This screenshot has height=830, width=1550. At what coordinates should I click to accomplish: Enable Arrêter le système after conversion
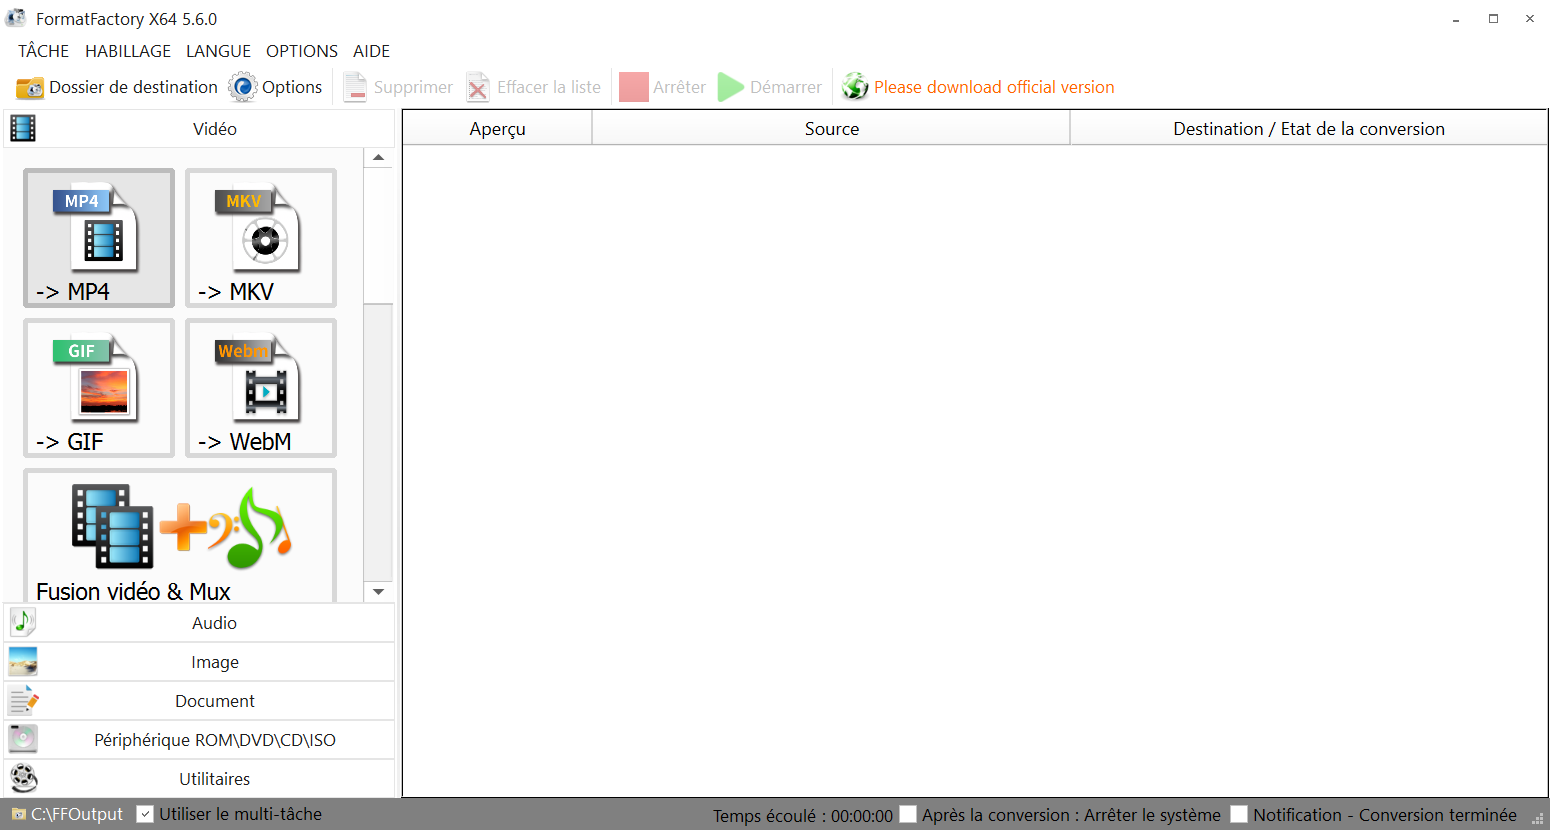pyautogui.click(x=908, y=814)
